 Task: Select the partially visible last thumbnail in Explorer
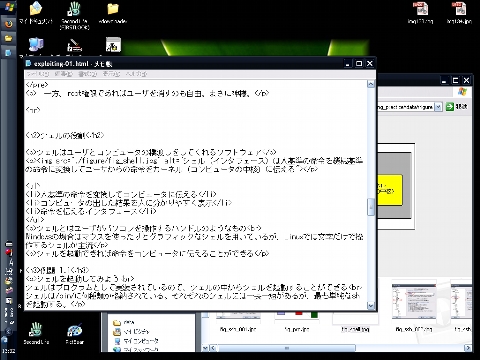(x=461, y=301)
